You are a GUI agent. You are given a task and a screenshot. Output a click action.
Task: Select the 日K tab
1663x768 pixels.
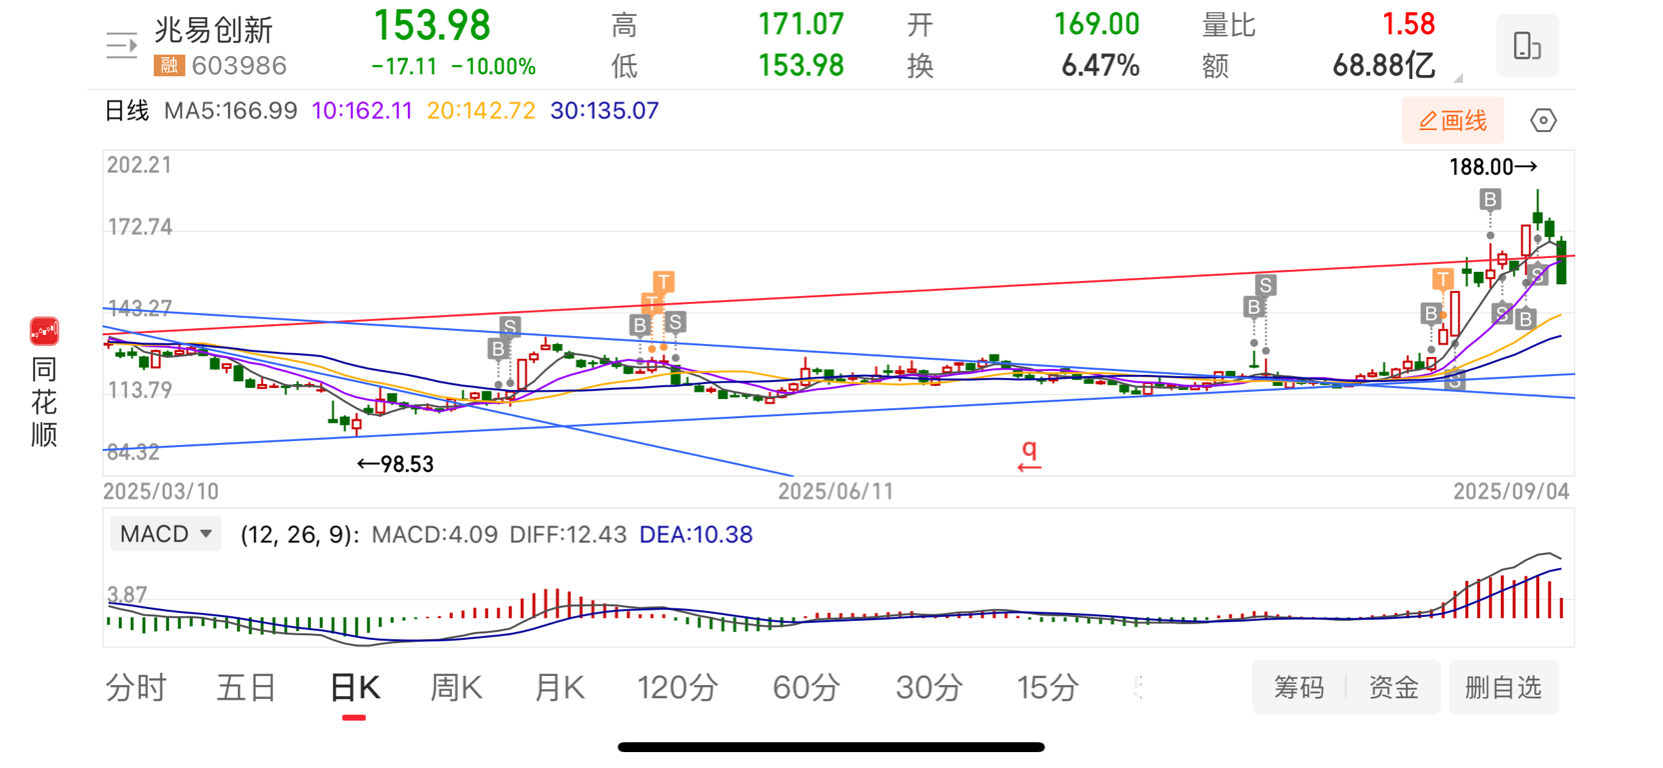[354, 688]
